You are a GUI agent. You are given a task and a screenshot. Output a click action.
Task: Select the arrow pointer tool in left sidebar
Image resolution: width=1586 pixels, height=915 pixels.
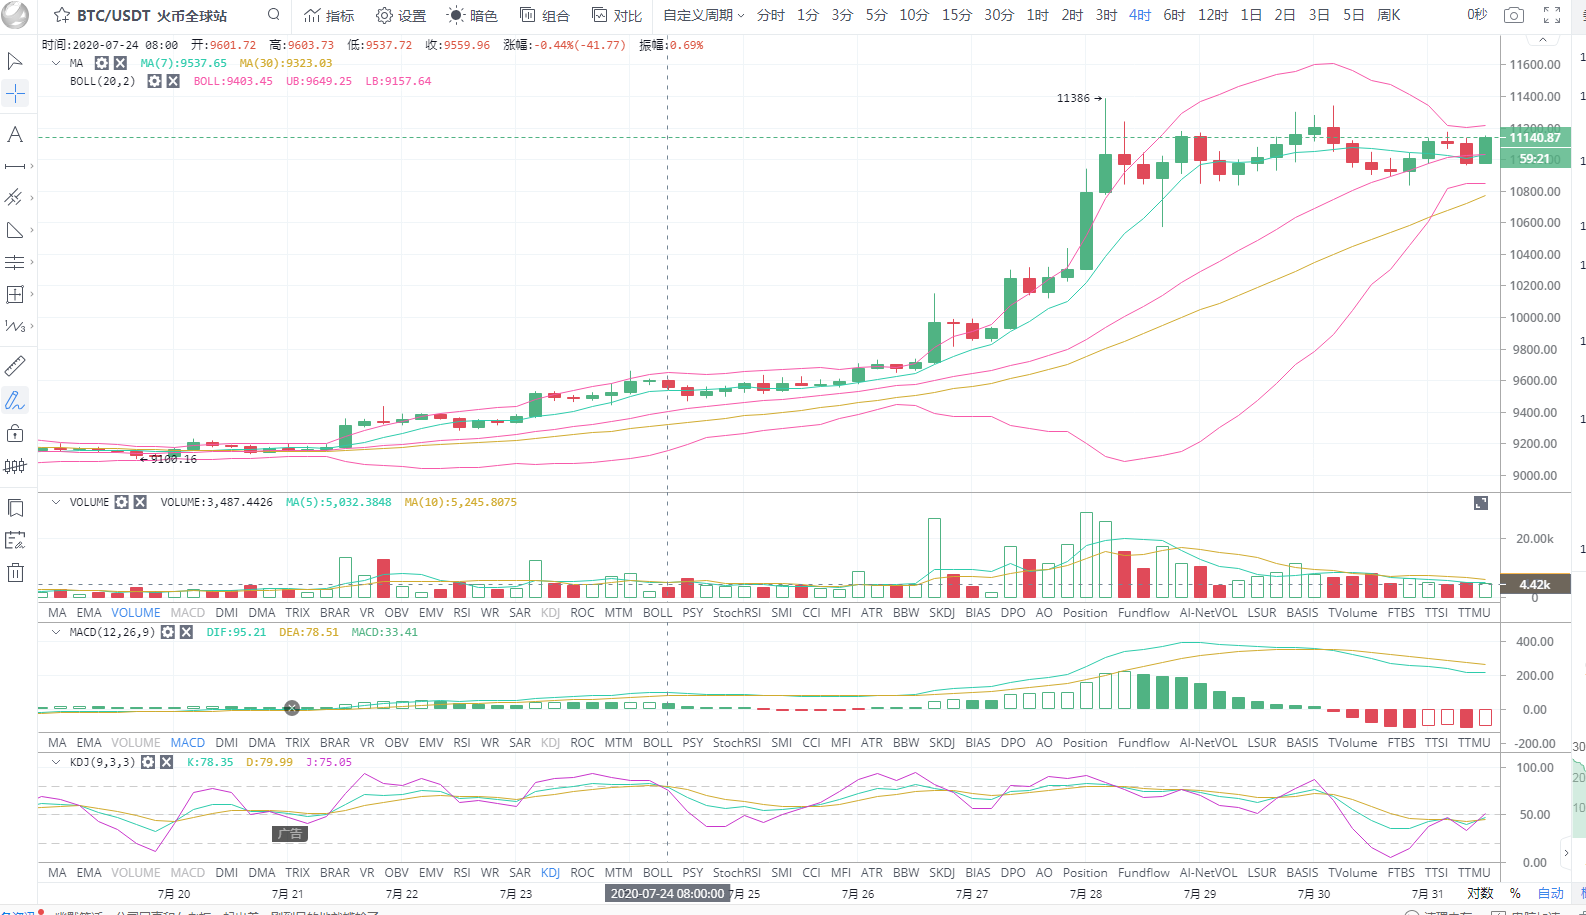15,61
